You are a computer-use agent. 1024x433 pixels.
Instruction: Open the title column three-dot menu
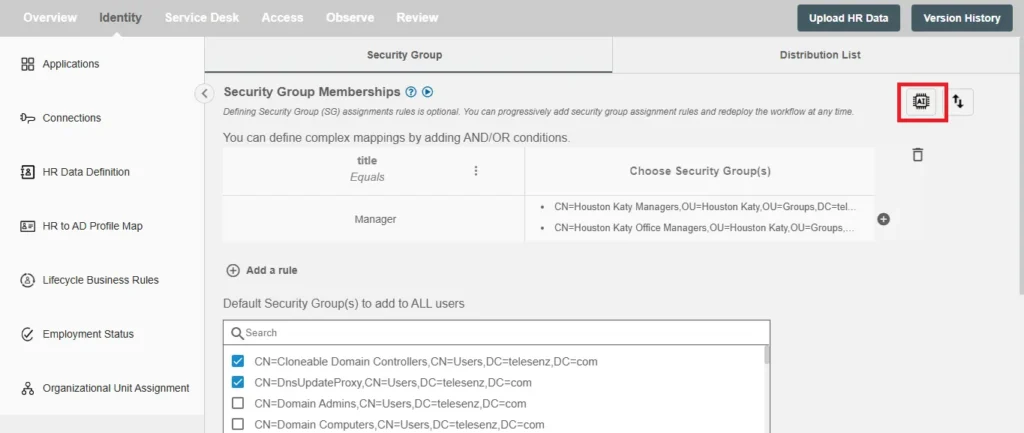point(476,170)
